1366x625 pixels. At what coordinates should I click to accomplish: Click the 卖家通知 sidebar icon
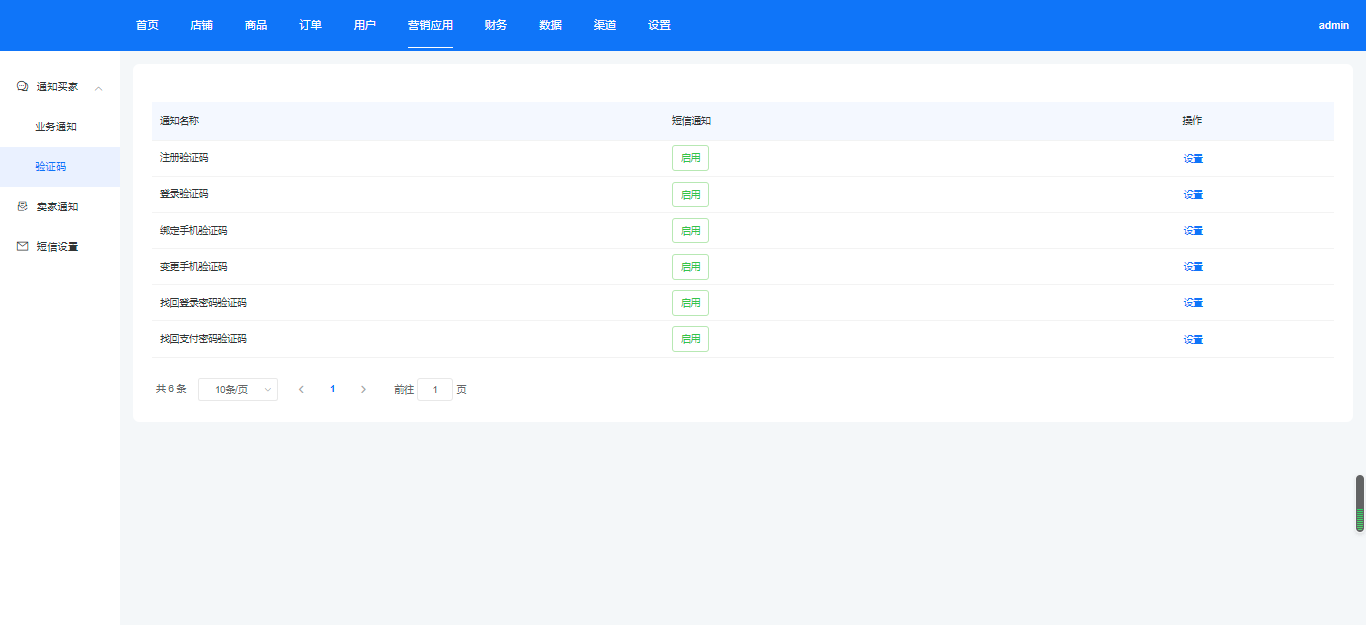(x=22, y=207)
